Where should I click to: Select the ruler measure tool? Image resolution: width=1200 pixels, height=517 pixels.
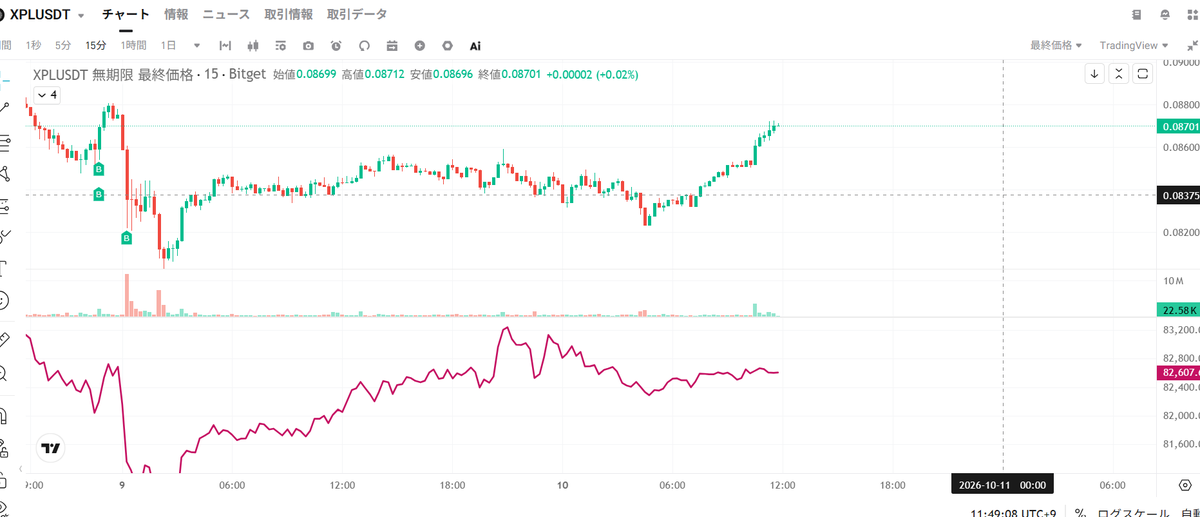4,338
